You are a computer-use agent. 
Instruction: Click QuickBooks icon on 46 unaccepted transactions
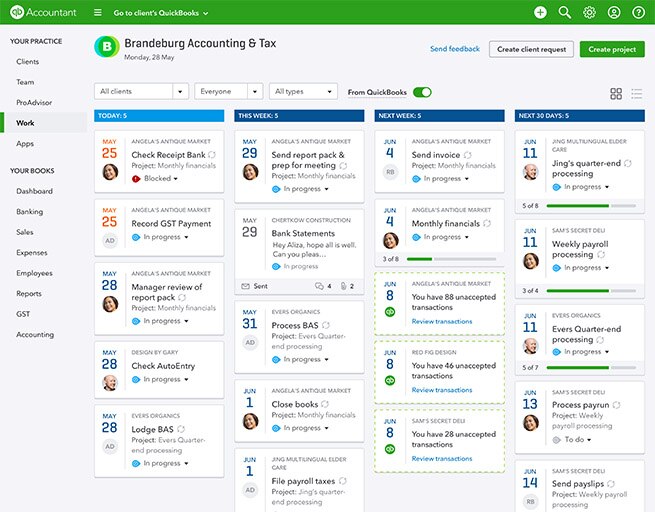point(390,380)
